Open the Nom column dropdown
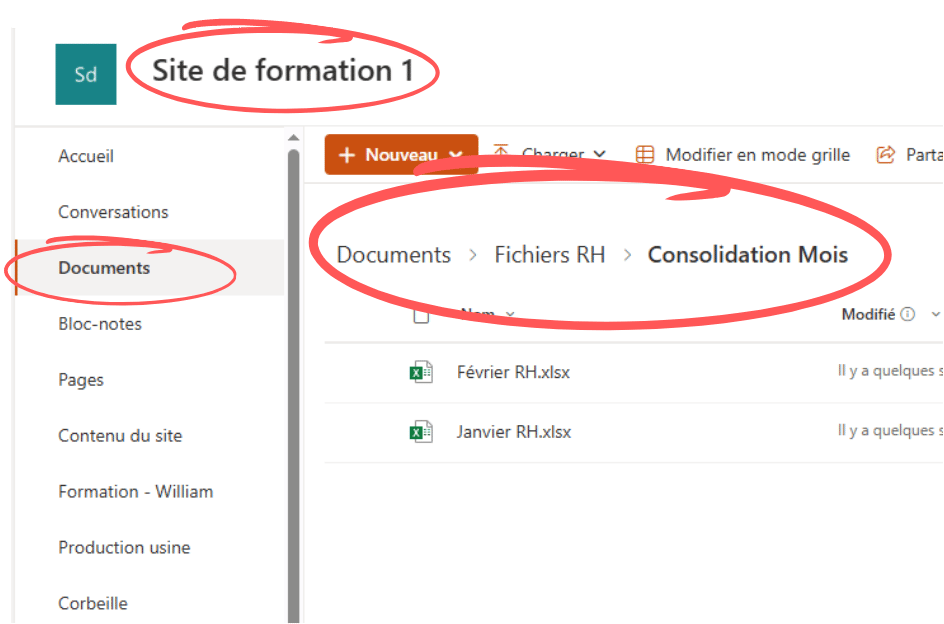 [x=510, y=313]
